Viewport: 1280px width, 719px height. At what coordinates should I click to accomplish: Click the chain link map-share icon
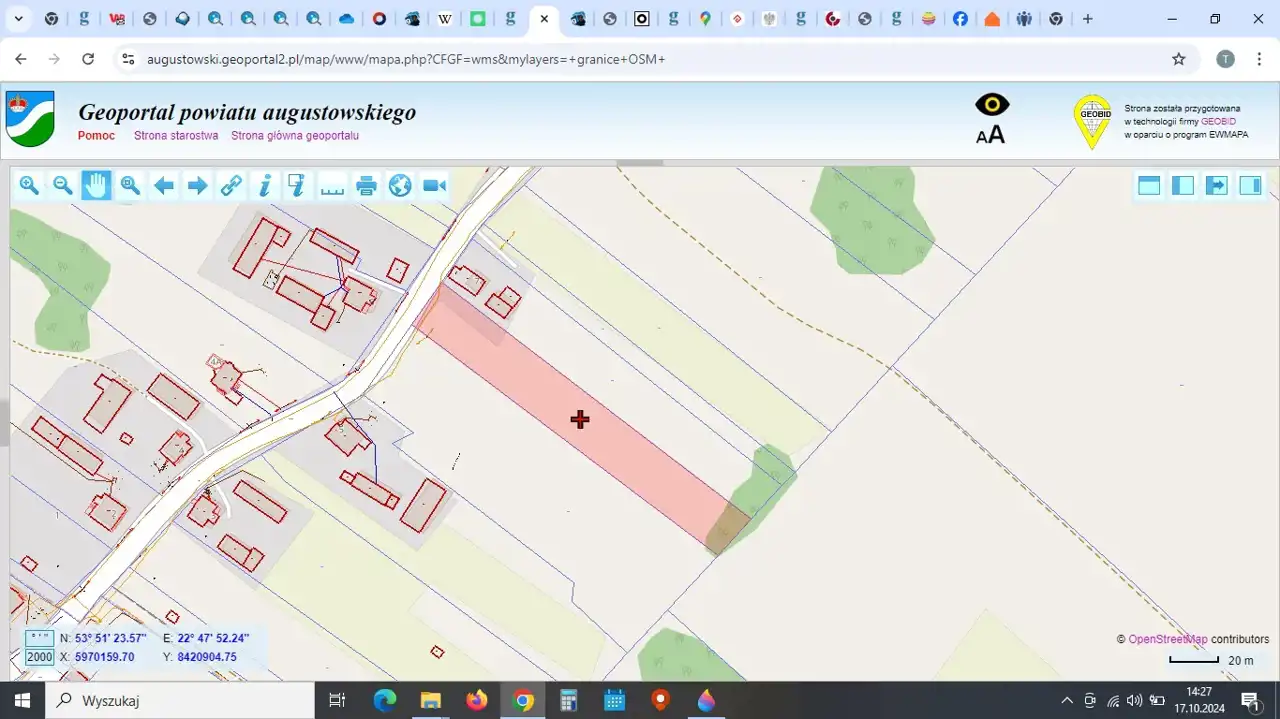tap(231, 185)
